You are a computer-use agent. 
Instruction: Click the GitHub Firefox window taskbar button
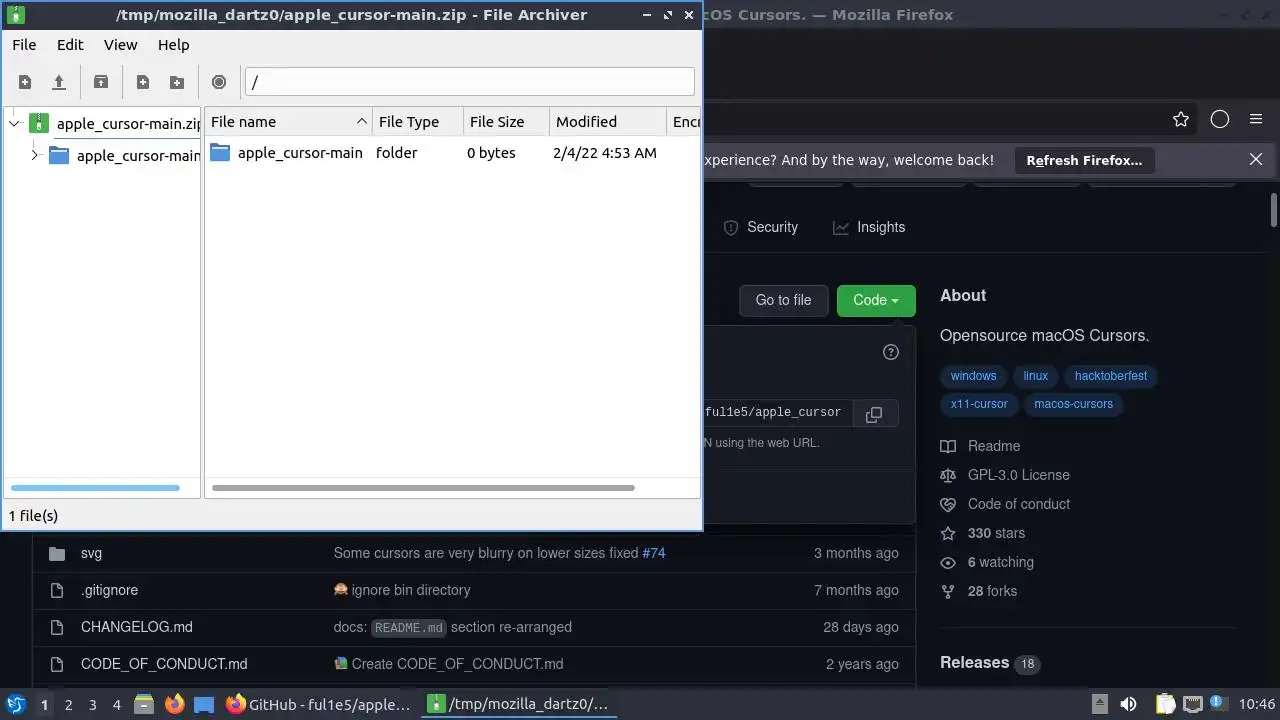[319, 704]
